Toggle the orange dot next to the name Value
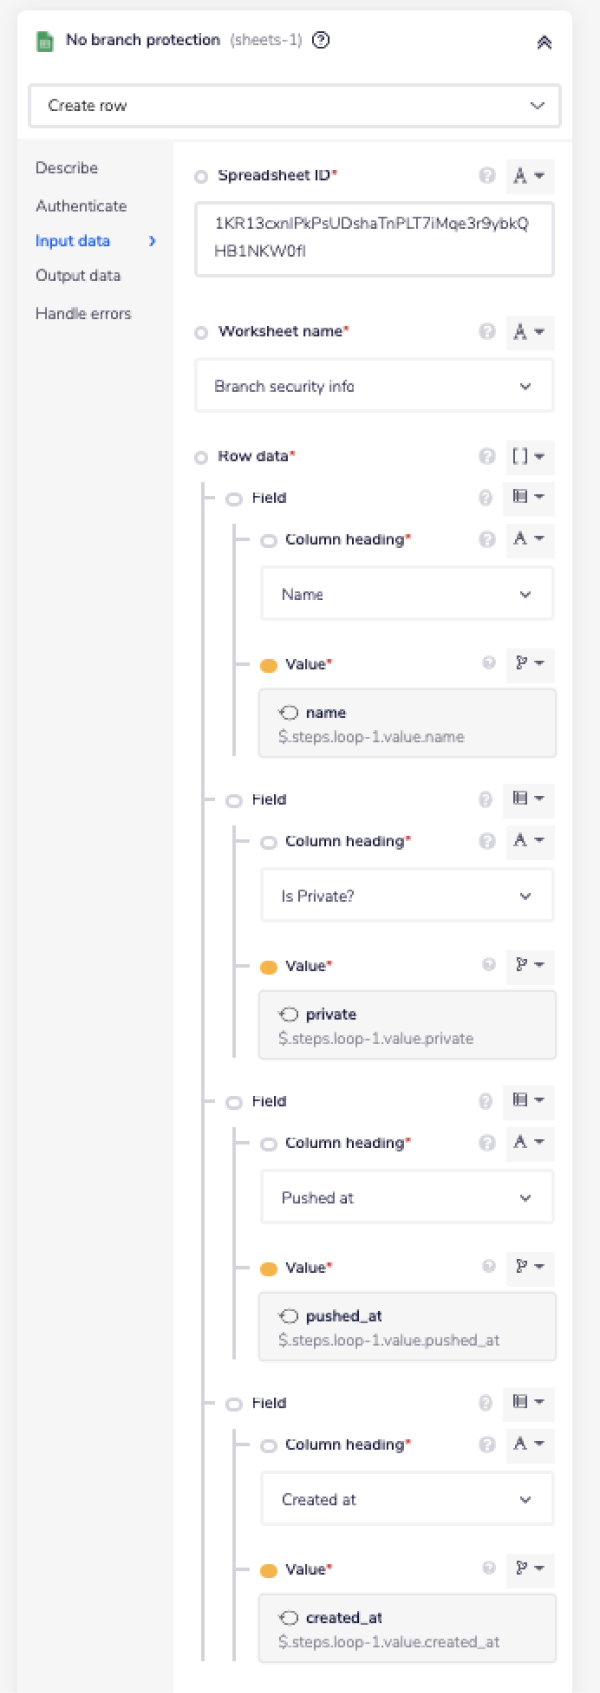600x1693 pixels. click(268, 664)
